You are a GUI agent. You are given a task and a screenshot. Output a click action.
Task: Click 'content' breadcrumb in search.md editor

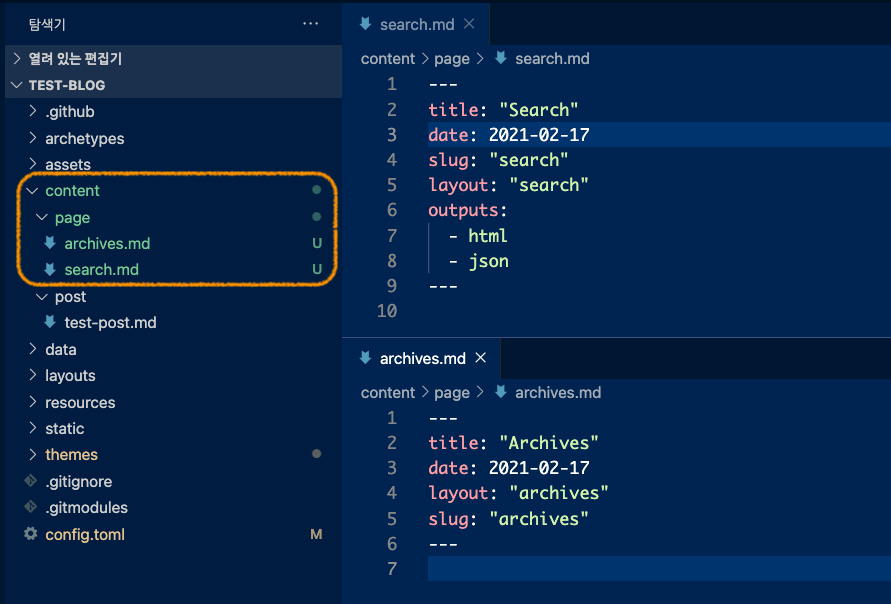[387, 59]
